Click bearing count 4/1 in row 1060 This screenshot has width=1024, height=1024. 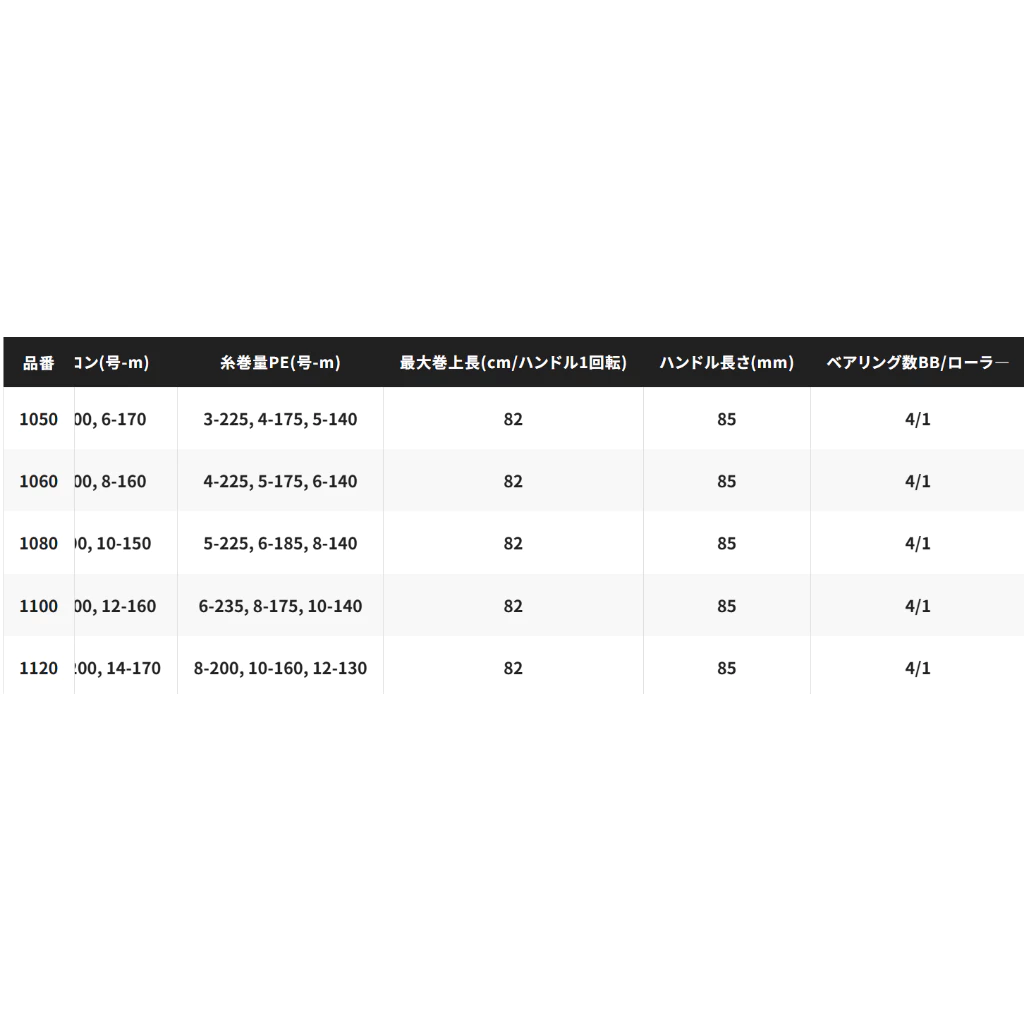point(917,481)
